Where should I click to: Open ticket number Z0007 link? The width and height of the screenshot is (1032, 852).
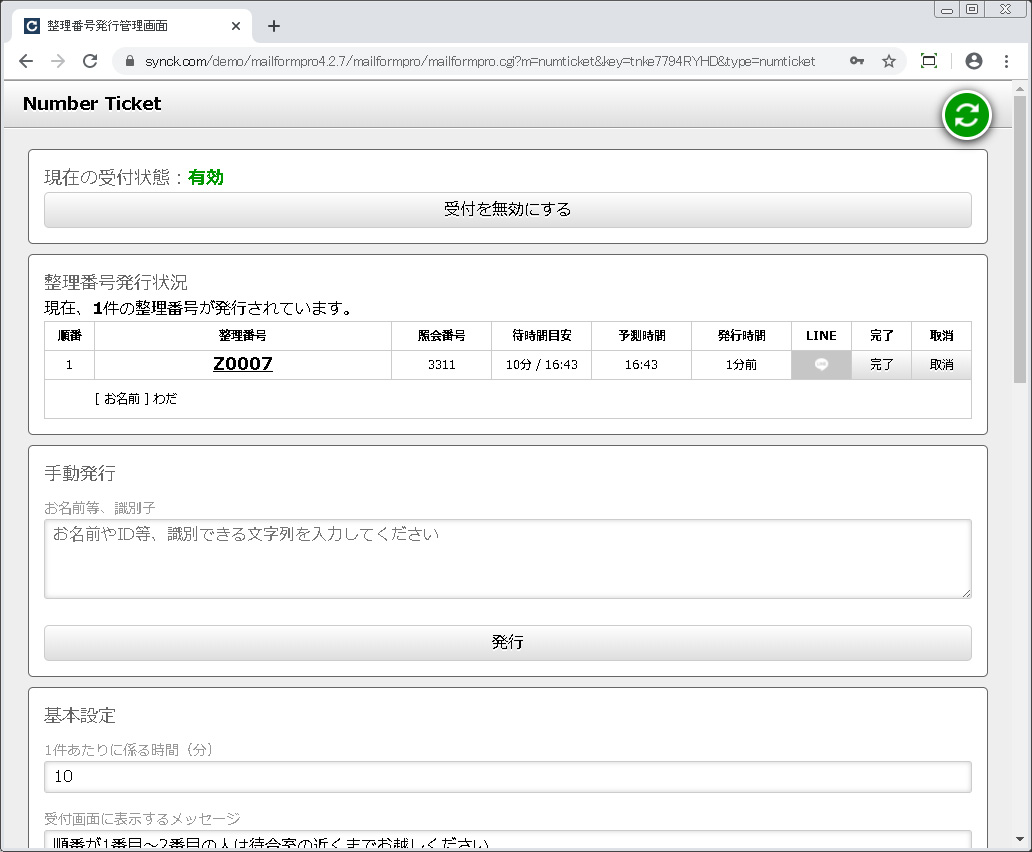point(242,364)
